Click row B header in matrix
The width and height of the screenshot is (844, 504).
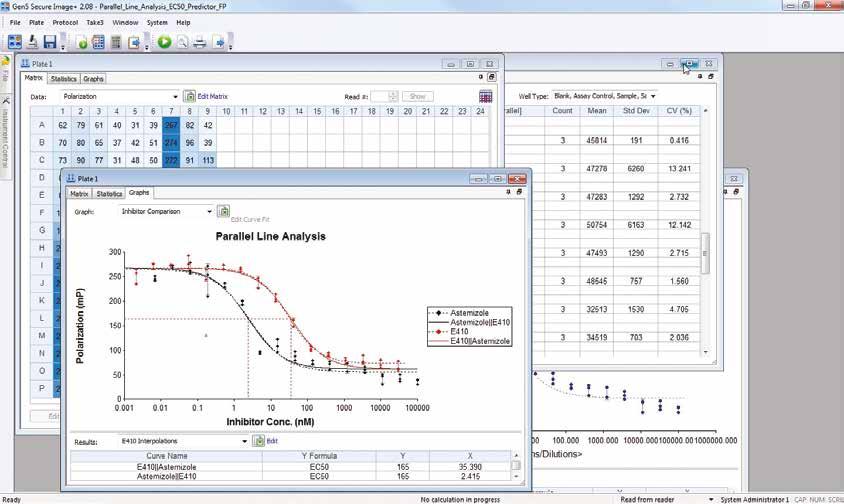pyautogui.click(x=41, y=143)
